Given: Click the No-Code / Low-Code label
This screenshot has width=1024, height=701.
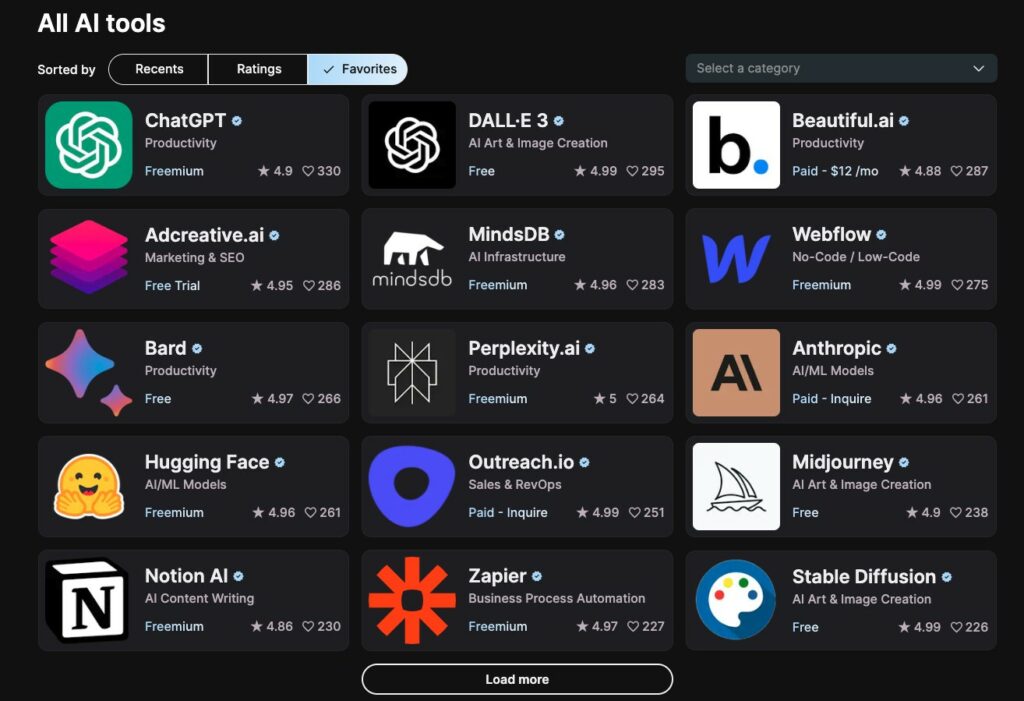Looking at the screenshot, I should pyautogui.click(x=856, y=257).
